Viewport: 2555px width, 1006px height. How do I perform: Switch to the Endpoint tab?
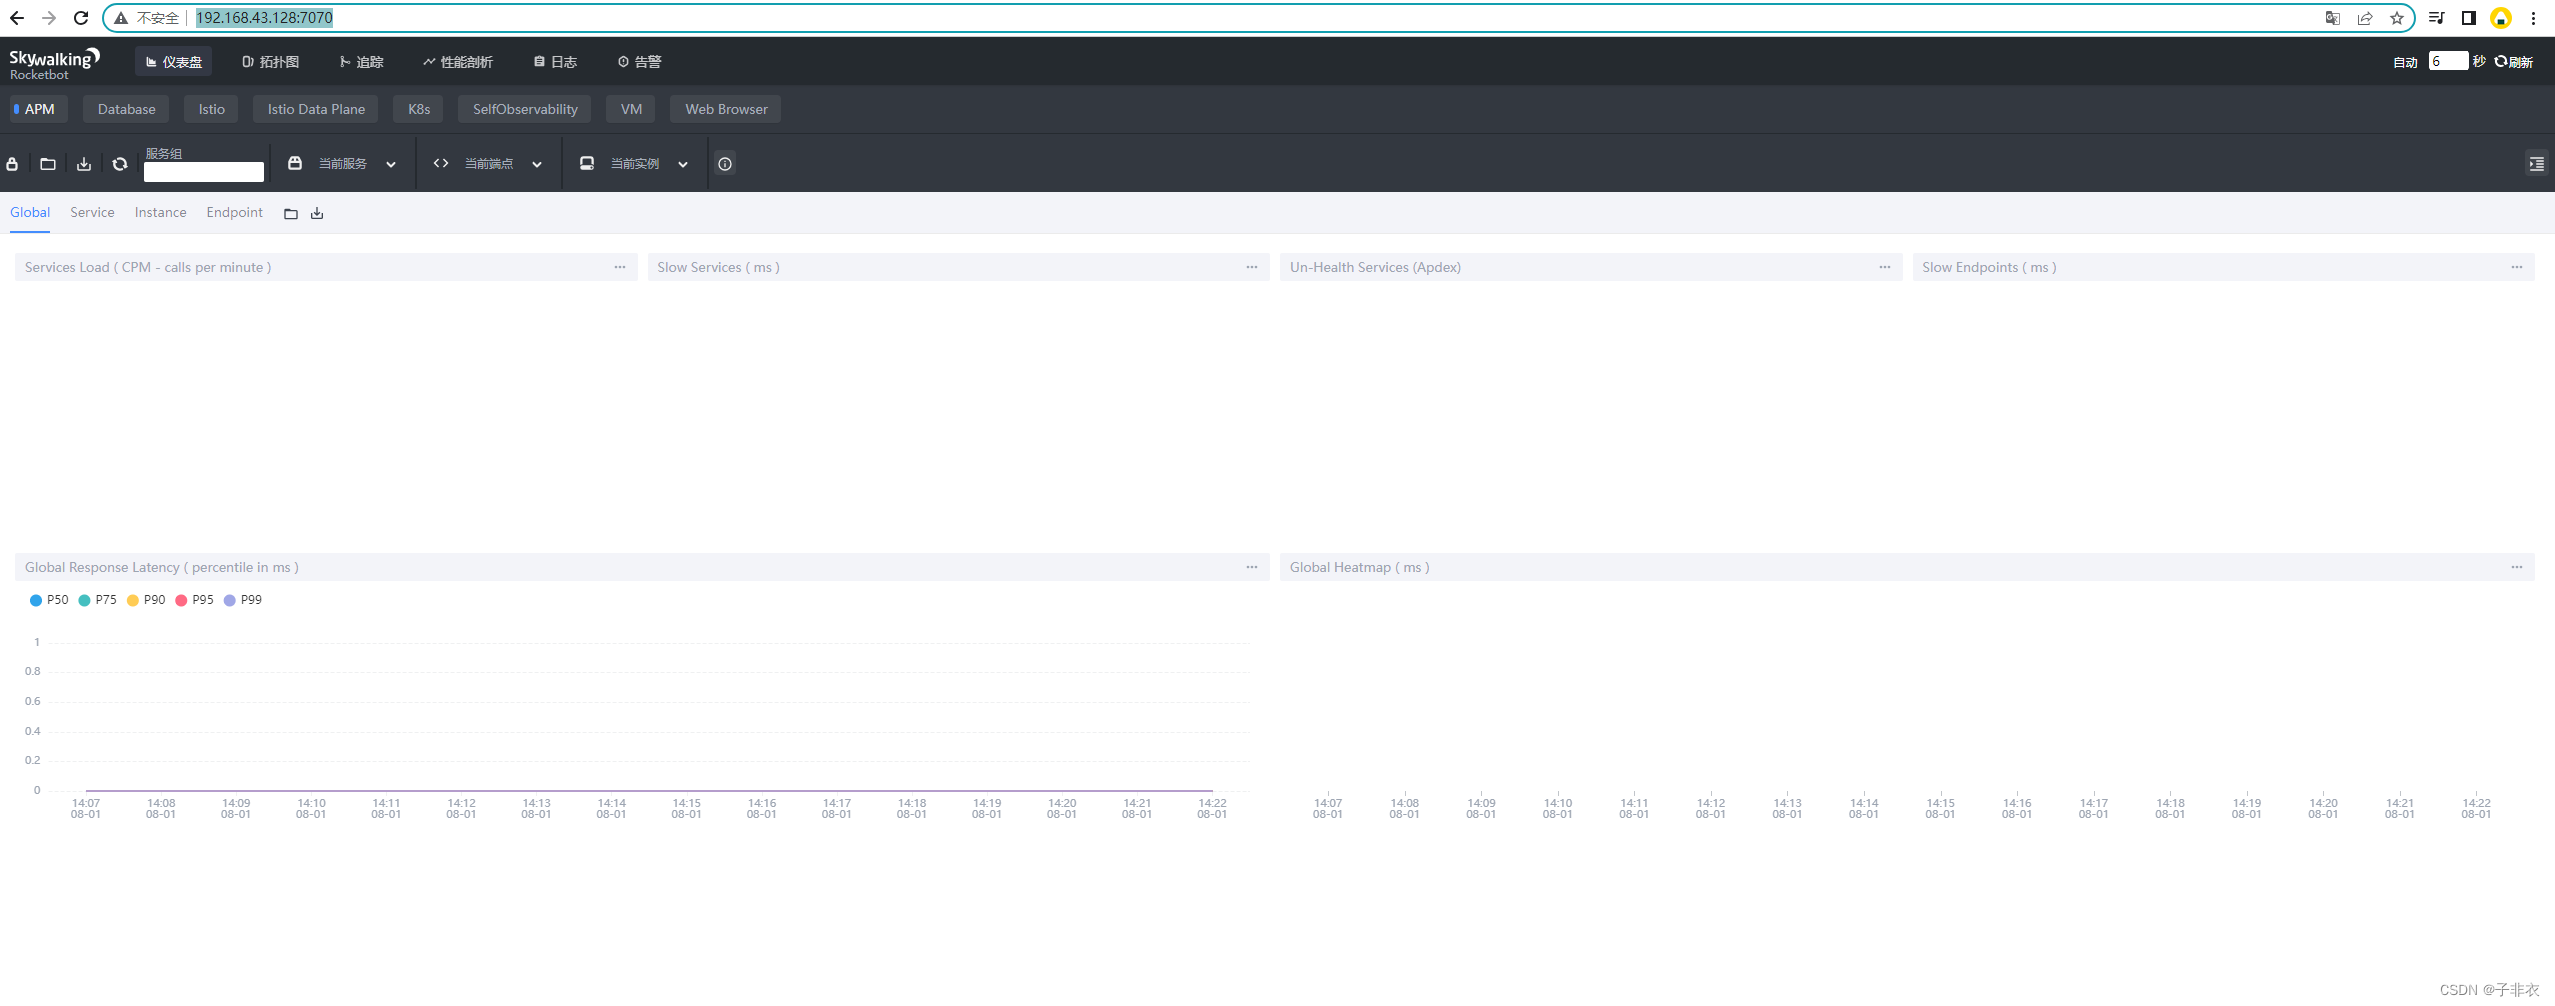tap(235, 213)
